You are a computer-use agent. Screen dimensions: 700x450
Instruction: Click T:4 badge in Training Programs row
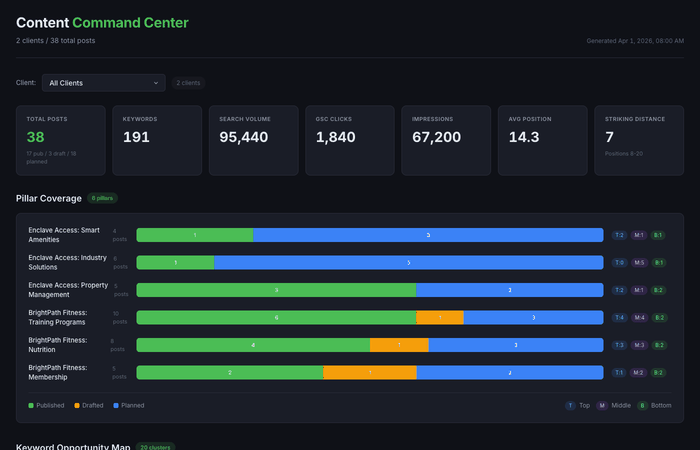[620, 317]
